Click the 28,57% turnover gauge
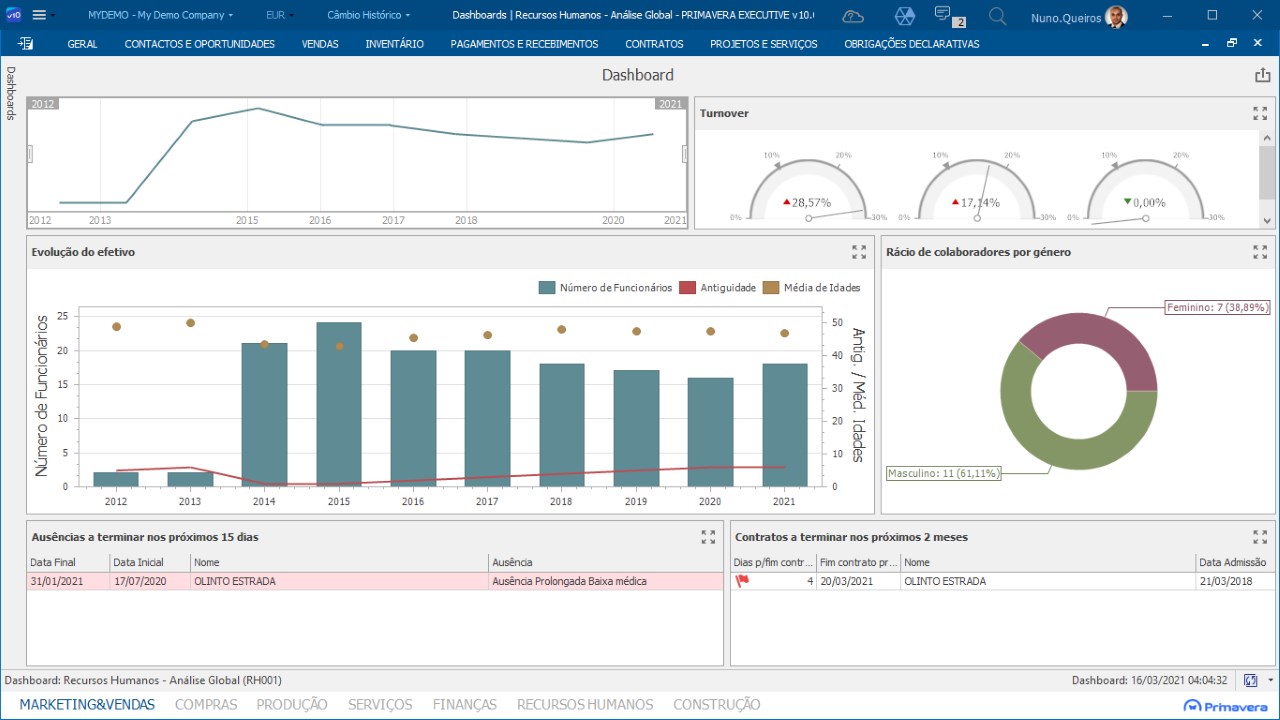Screen dimensions: 1280x720 (x=809, y=189)
